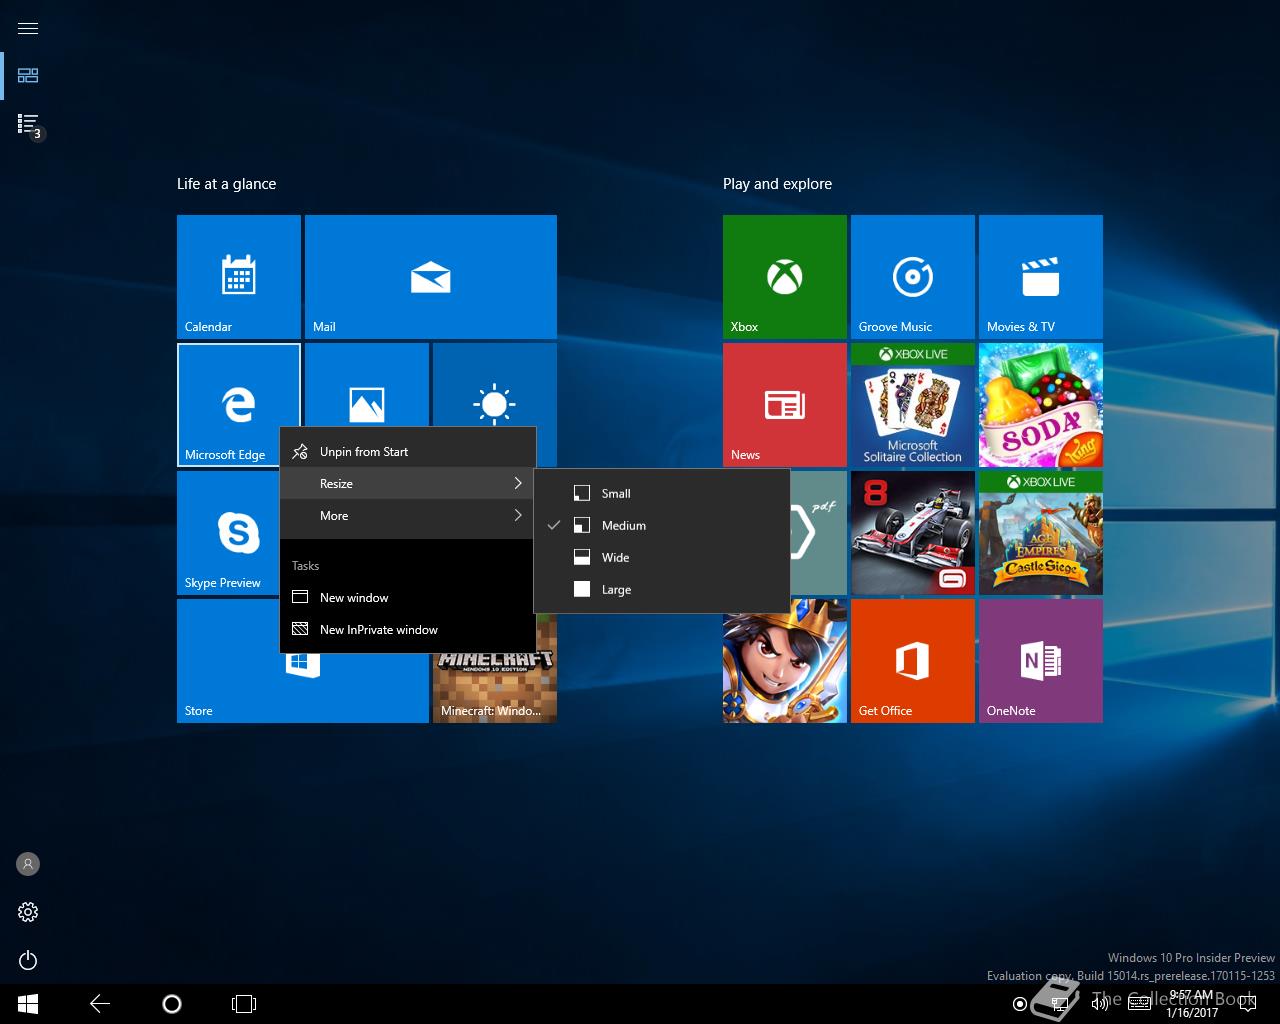Image resolution: width=1280 pixels, height=1024 pixels.
Task: Launch the Calendar tile
Action: (239, 277)
